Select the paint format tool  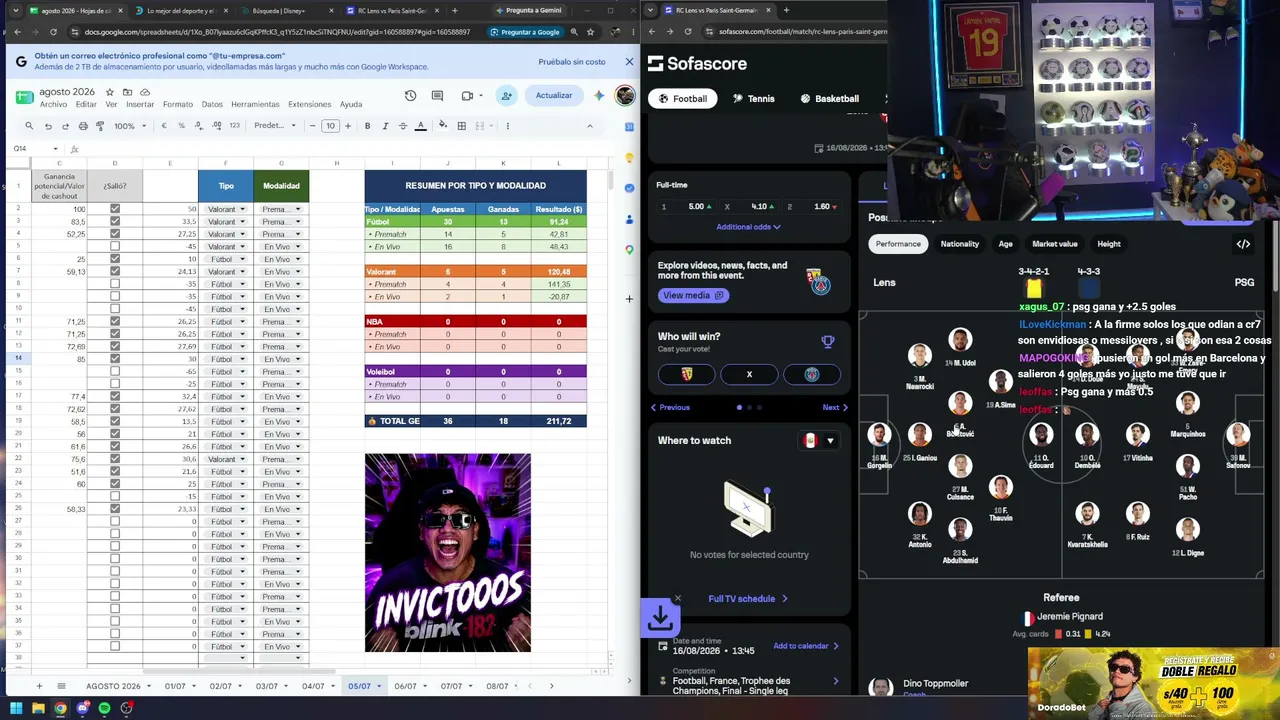point(100,126)
